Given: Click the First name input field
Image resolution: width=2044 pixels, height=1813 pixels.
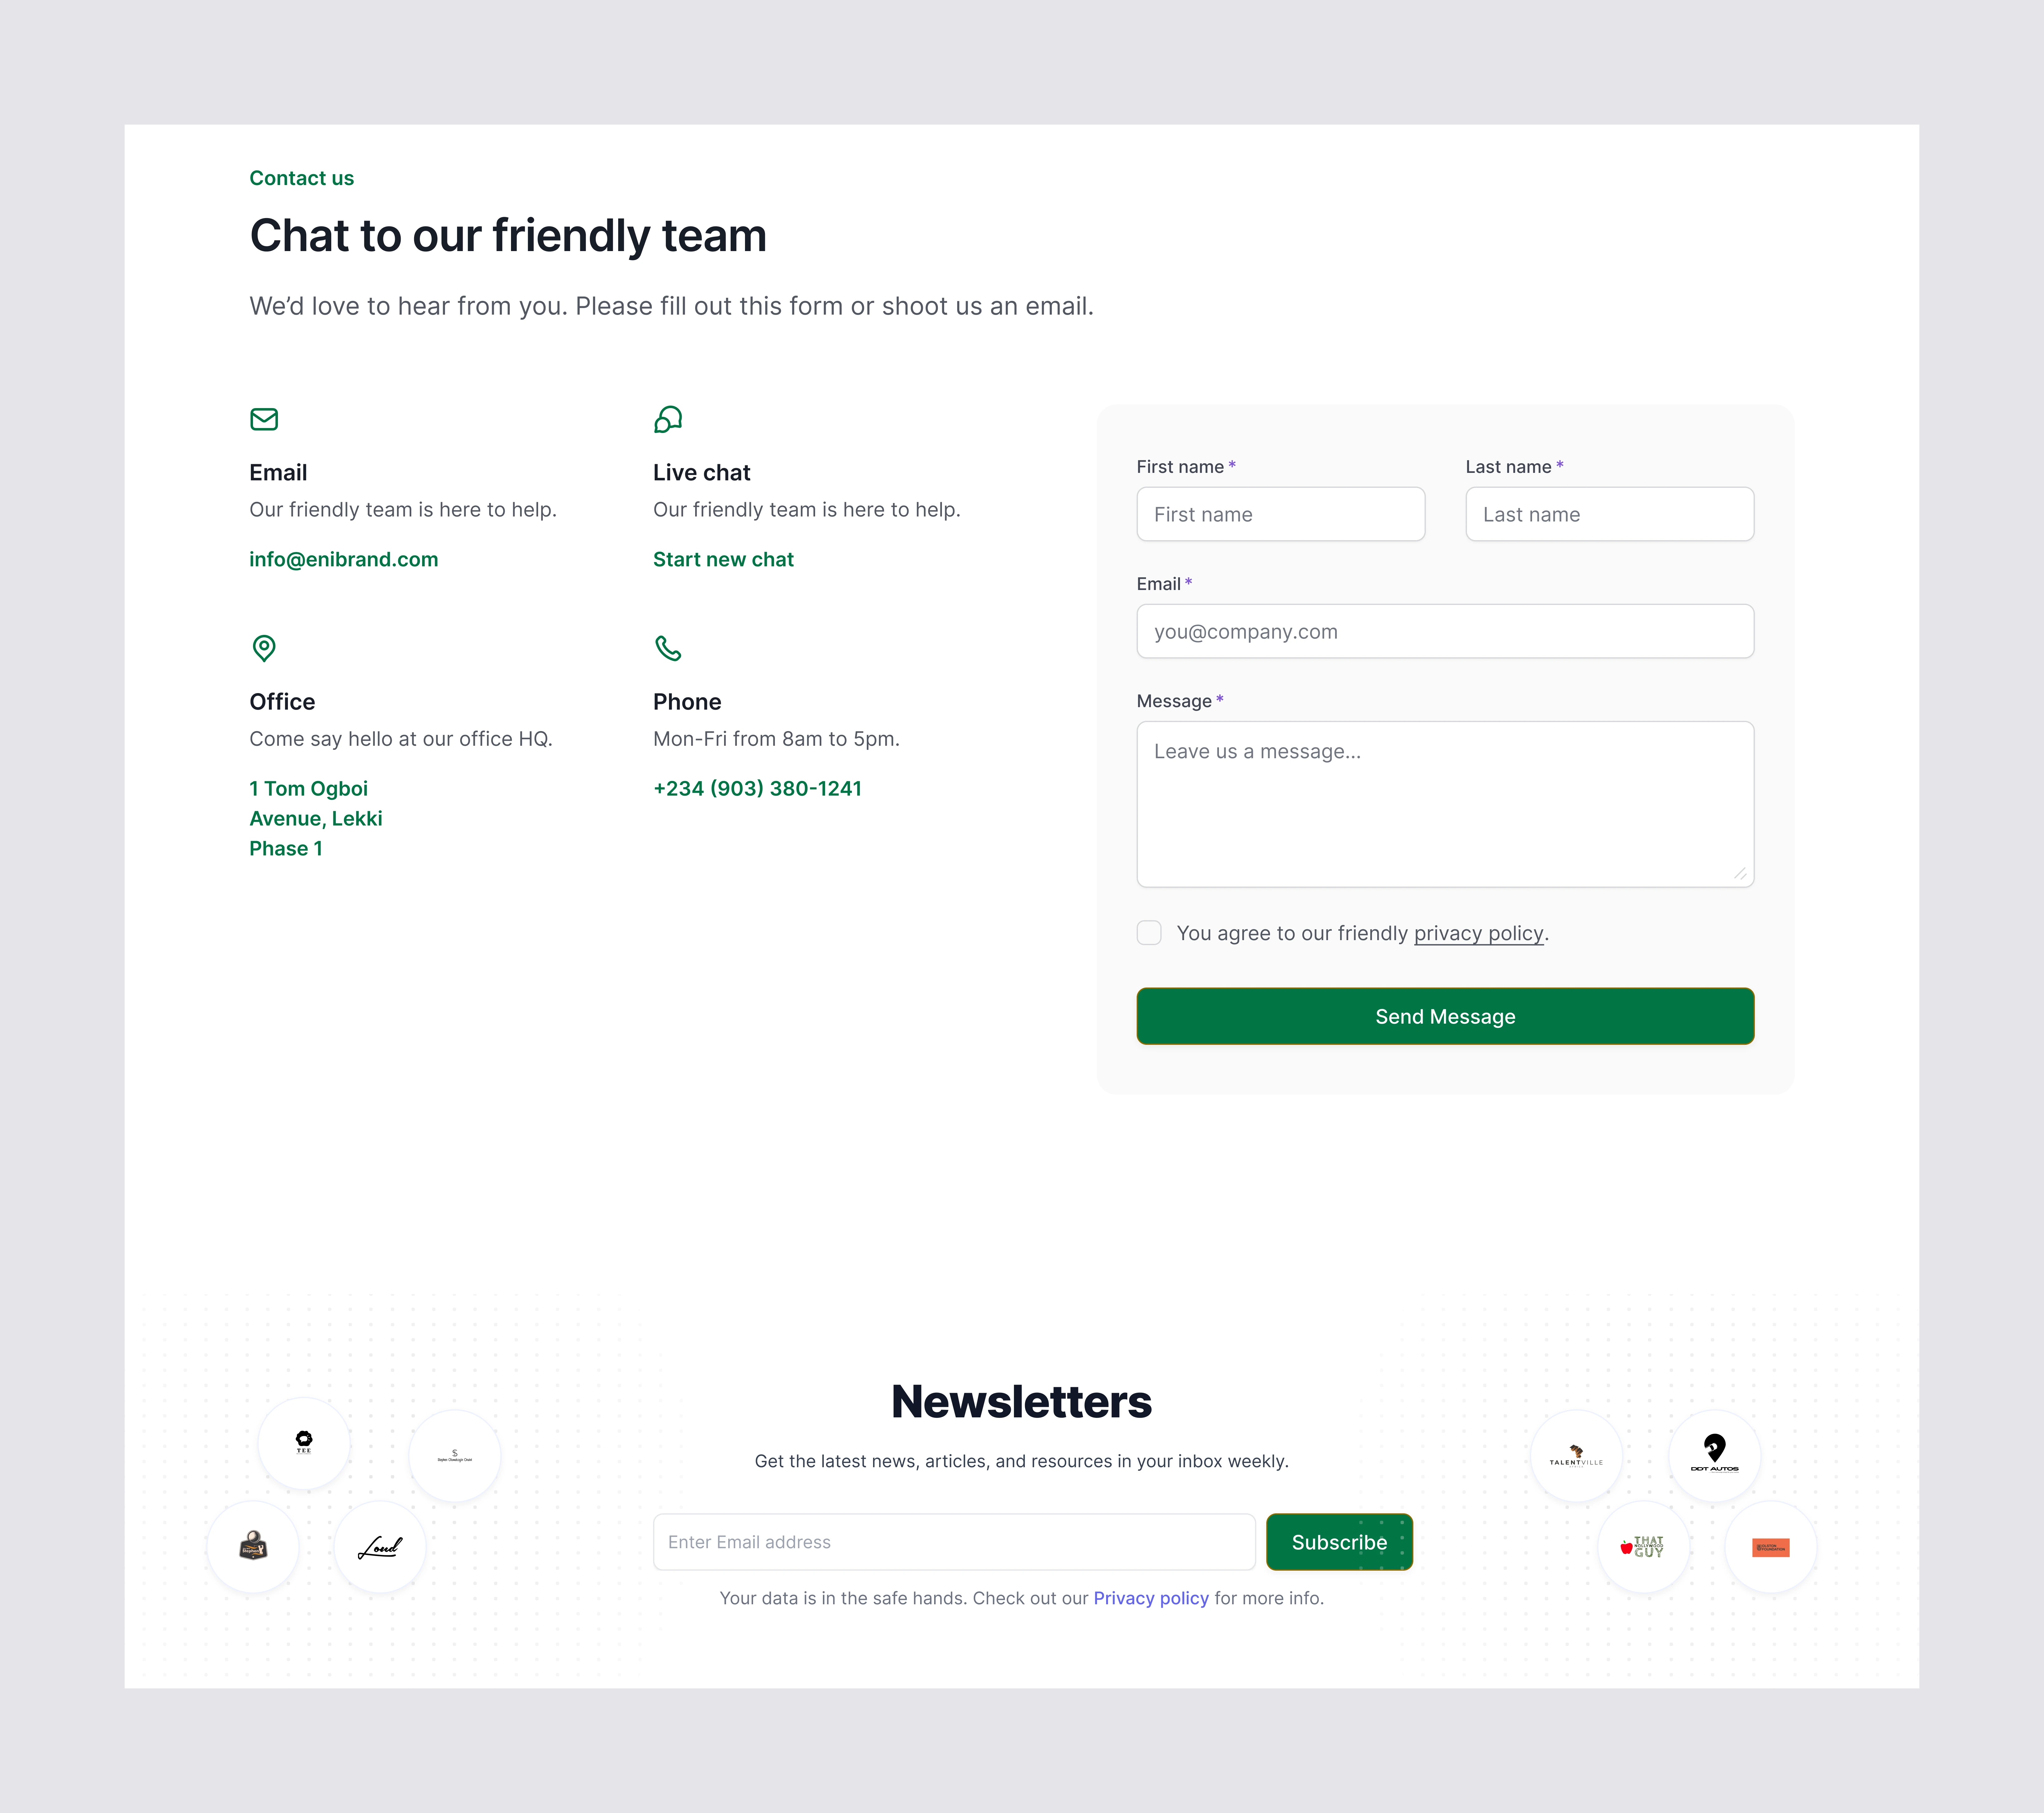Looking at the screenshot, I should click(x=1280, y=514).
